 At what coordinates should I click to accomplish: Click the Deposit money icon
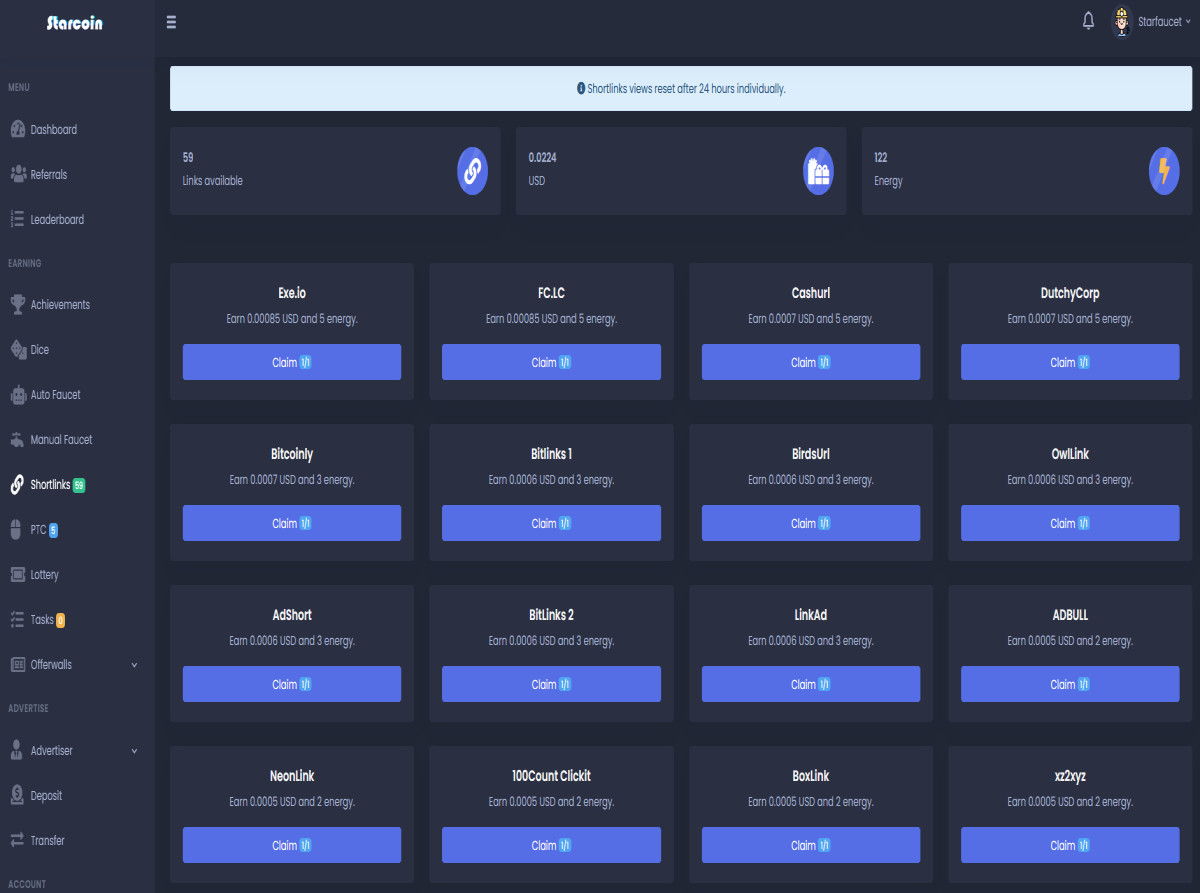pyautogui.click(x=17, y=795)
